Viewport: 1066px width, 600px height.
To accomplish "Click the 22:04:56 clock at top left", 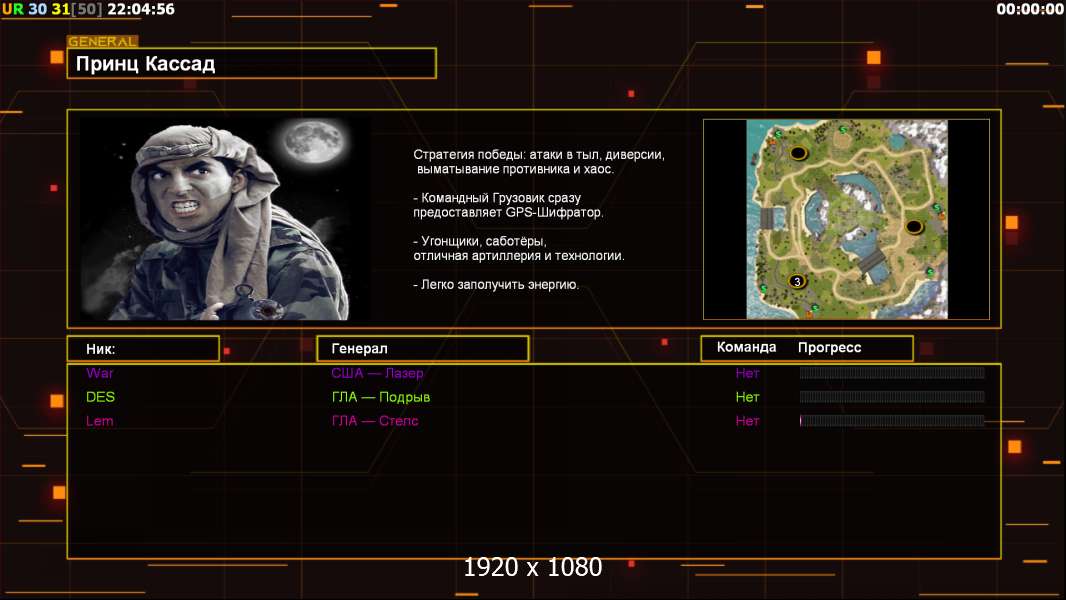I will pyautogui.click(x=141, y=9).
